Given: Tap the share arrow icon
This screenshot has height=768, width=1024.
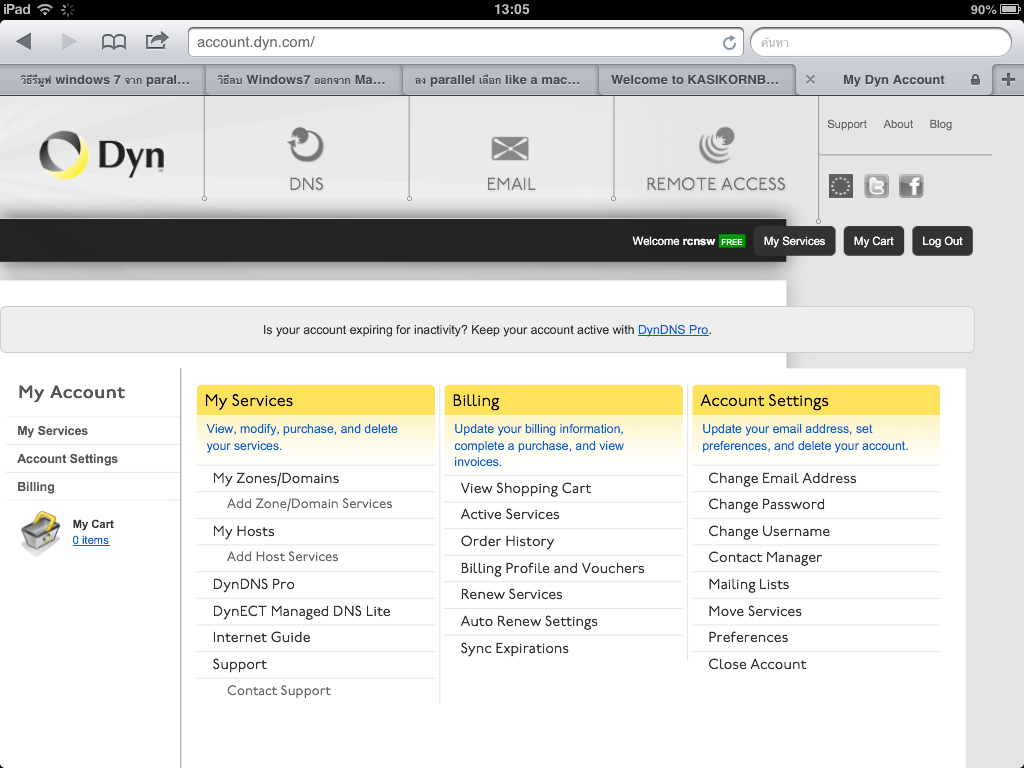Looking at the screenshot, I should 157,41.
